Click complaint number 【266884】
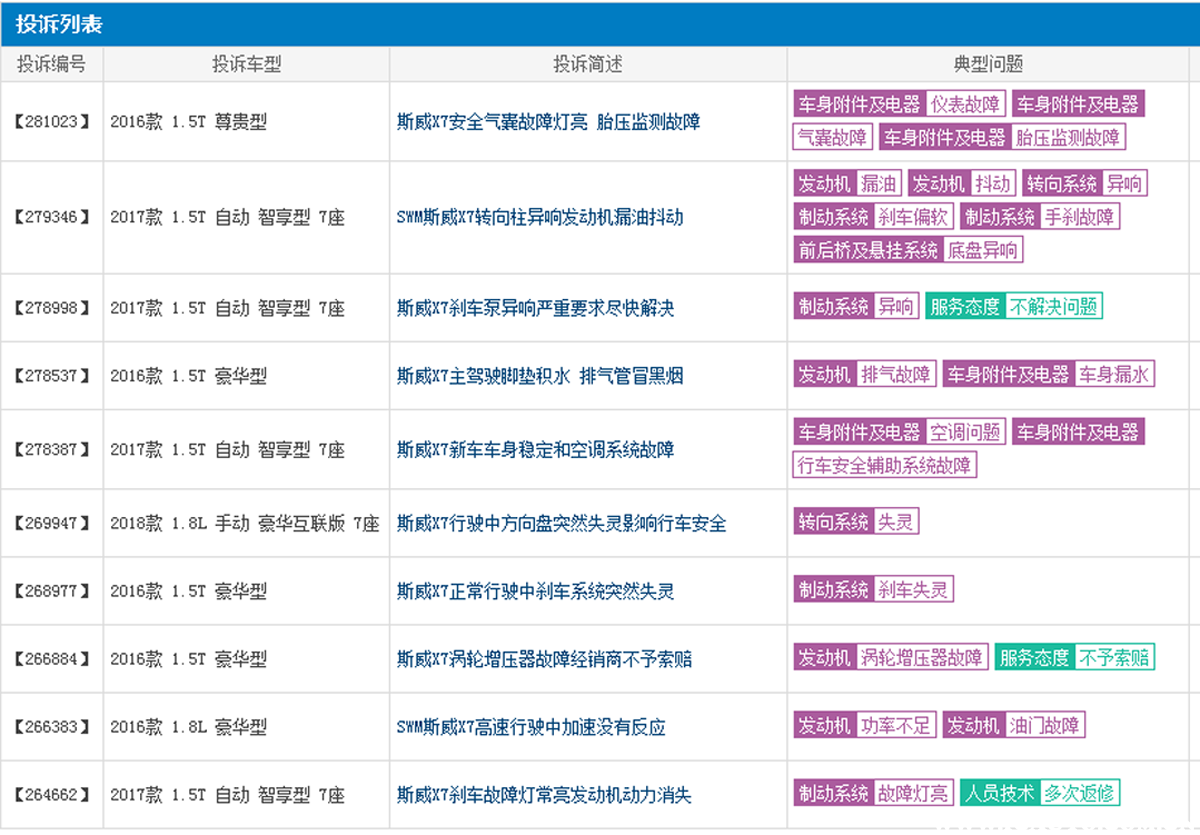Viewport: 1200px width, 835px height. pyautogui.click(x=52, y=659)
